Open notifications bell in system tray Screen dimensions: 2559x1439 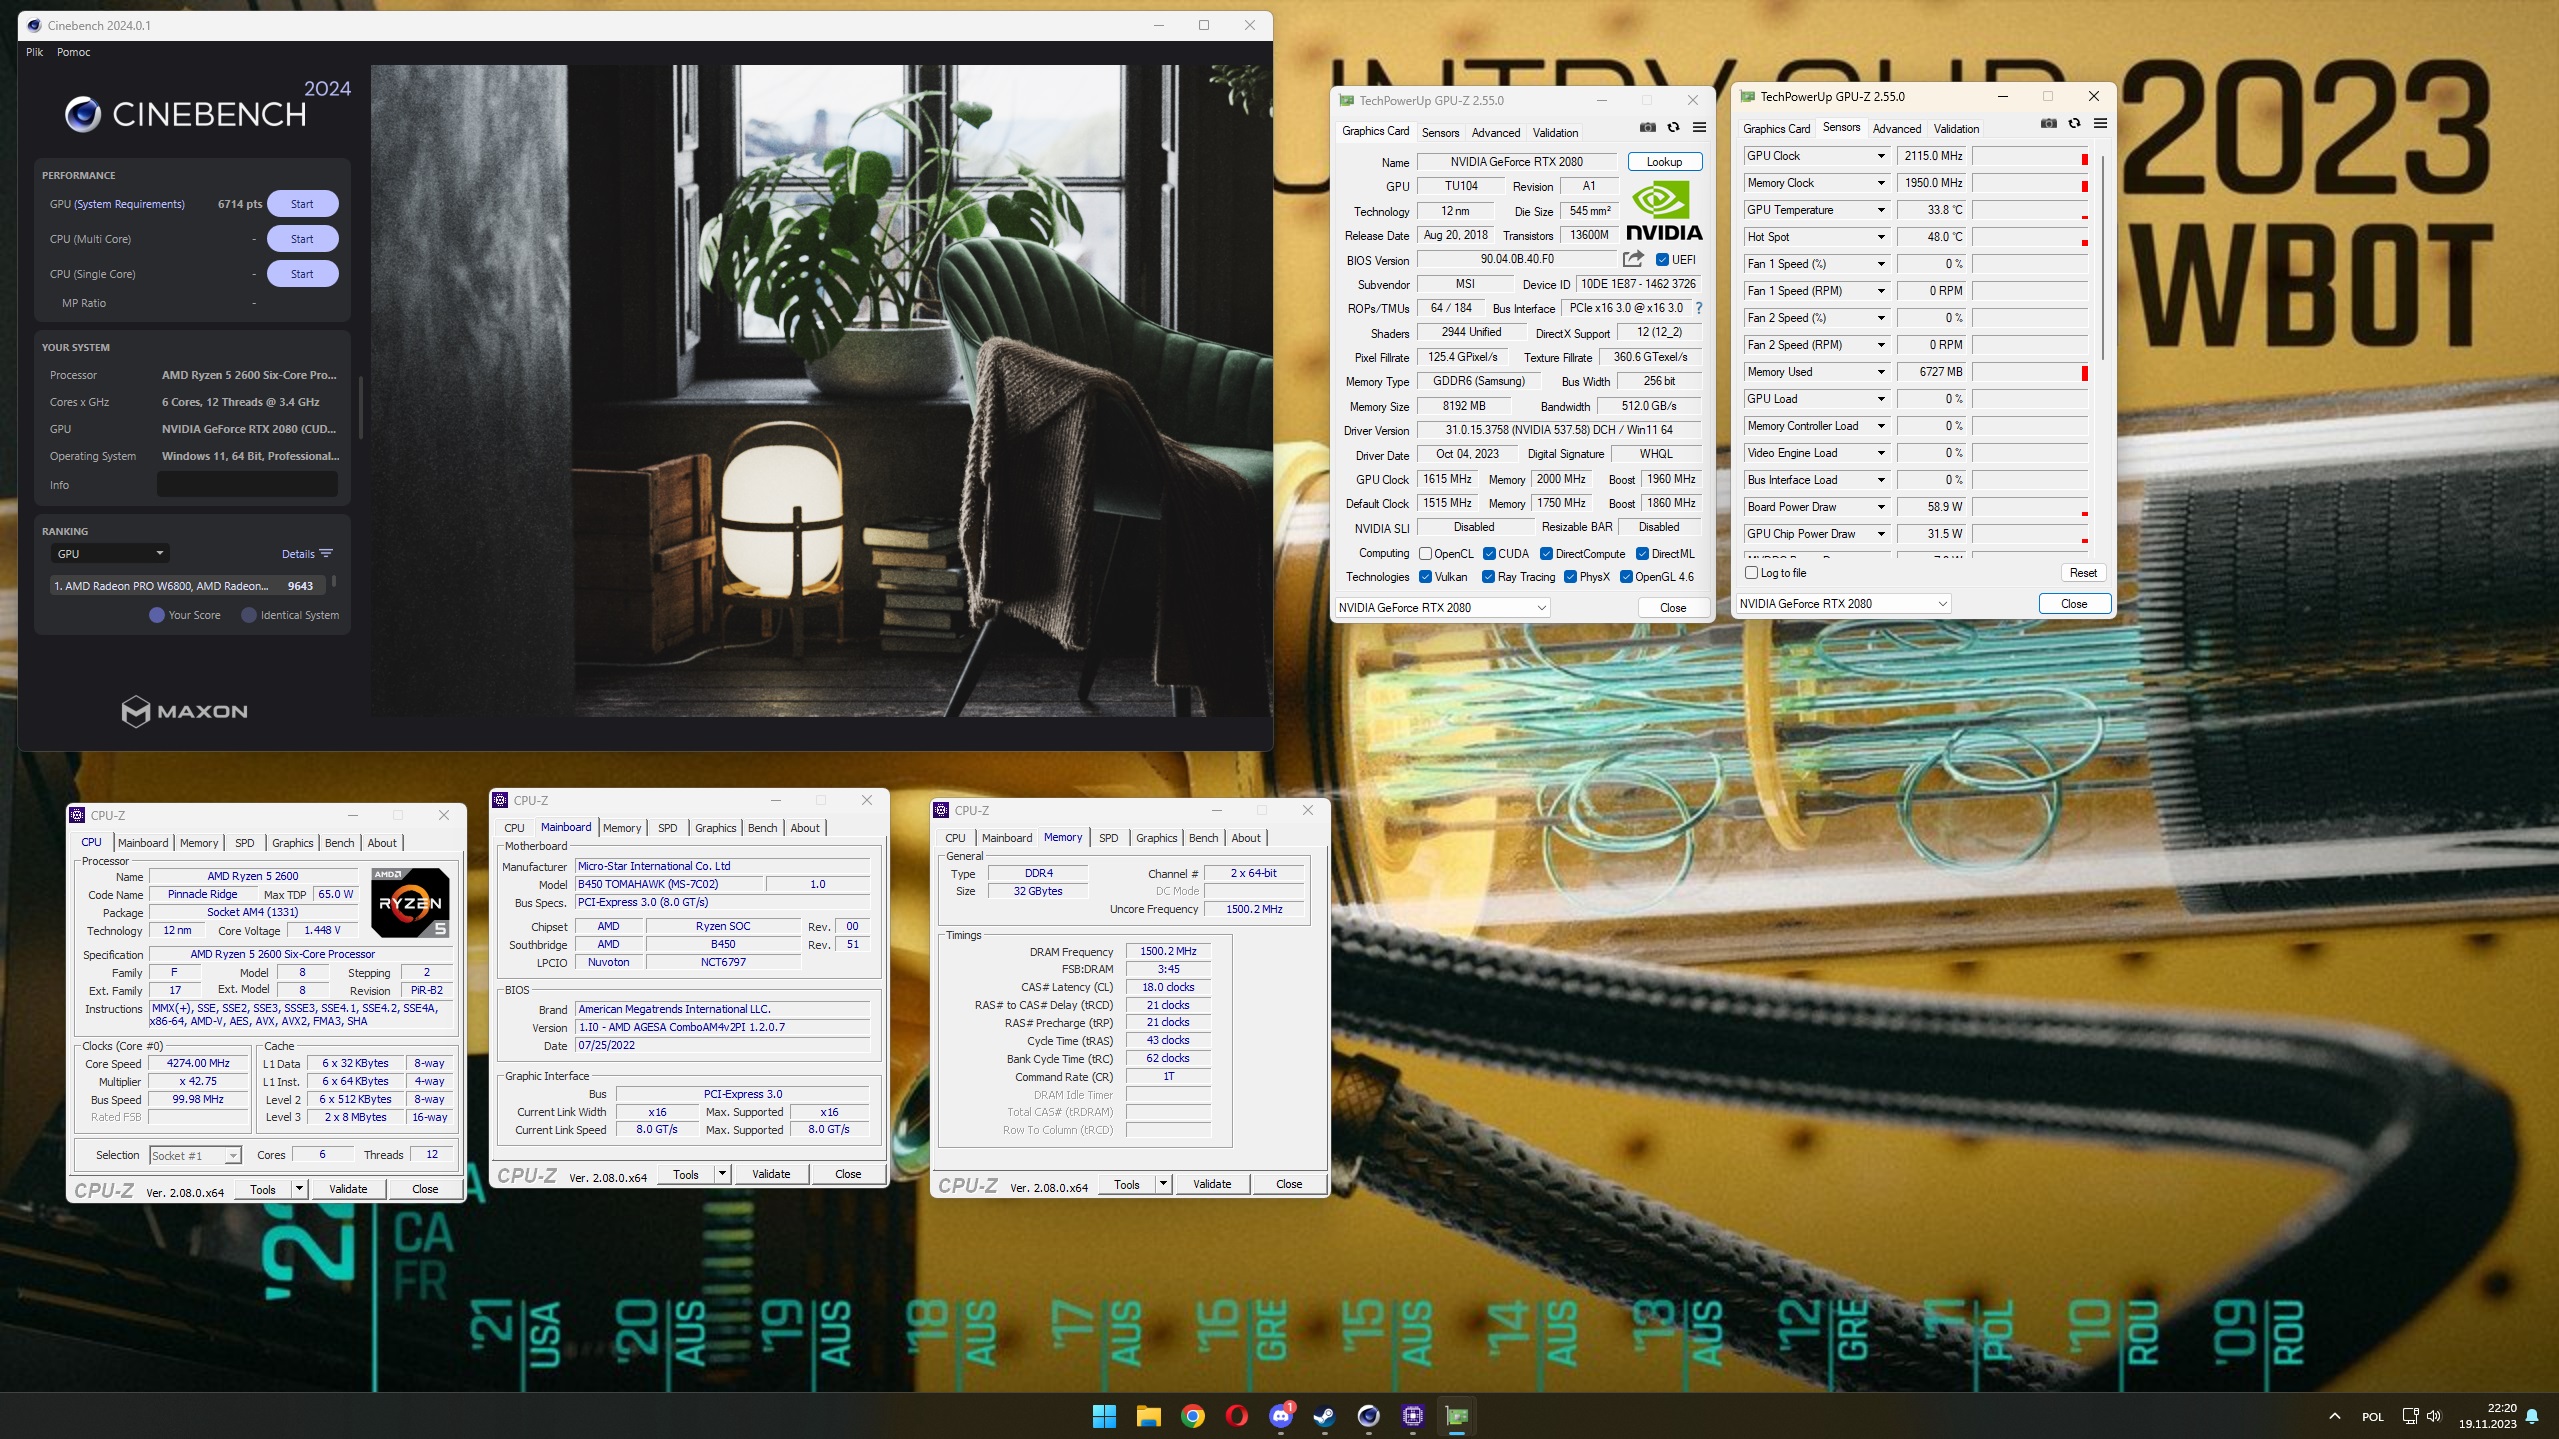(x=2532, y=1416)
